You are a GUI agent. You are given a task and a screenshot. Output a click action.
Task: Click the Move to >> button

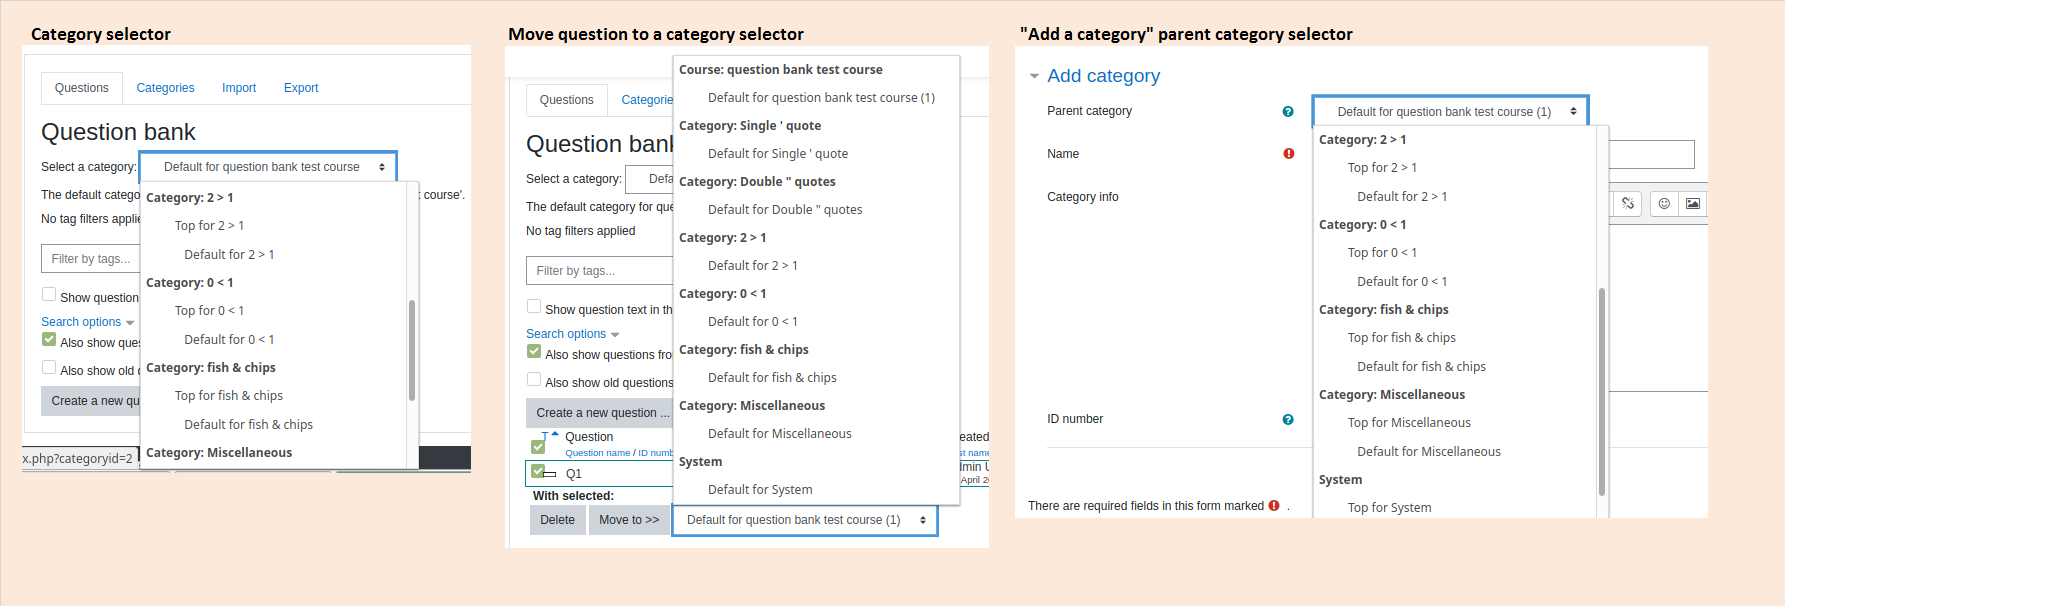629,520
